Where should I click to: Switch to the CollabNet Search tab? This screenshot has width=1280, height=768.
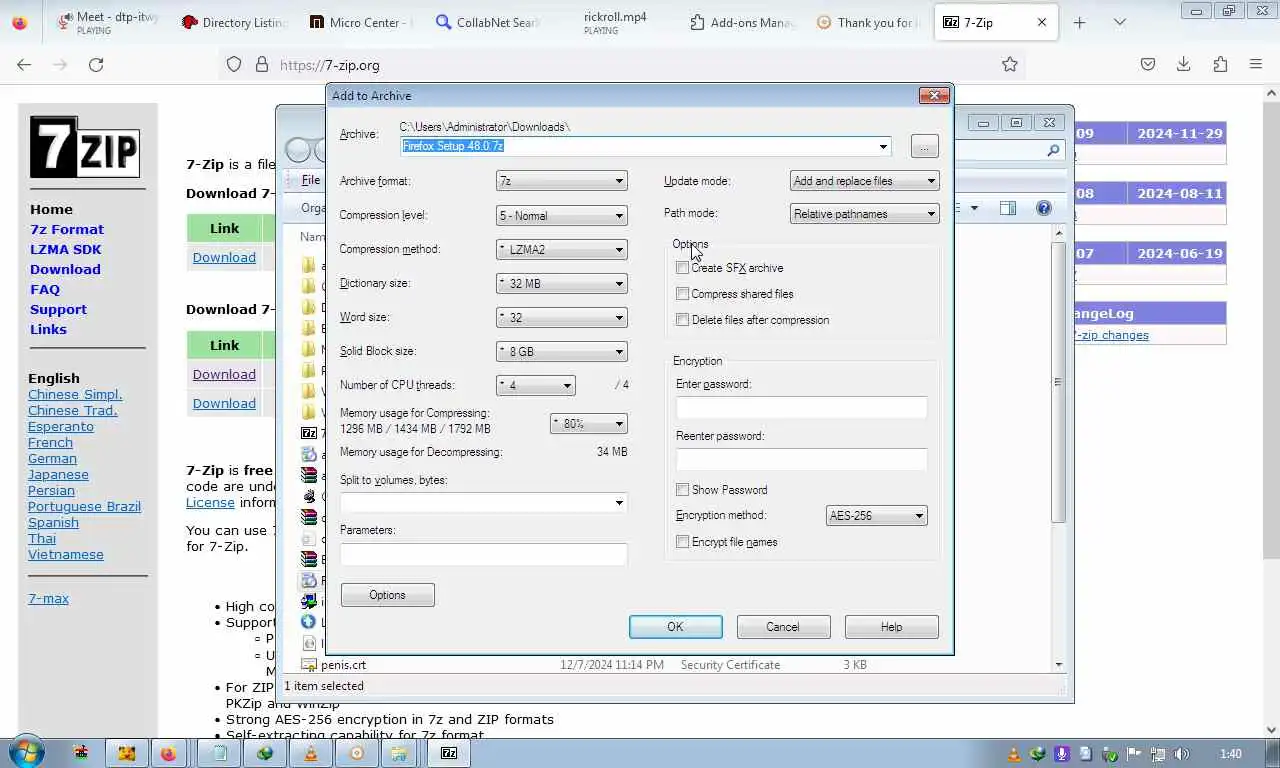click(488, 22)
